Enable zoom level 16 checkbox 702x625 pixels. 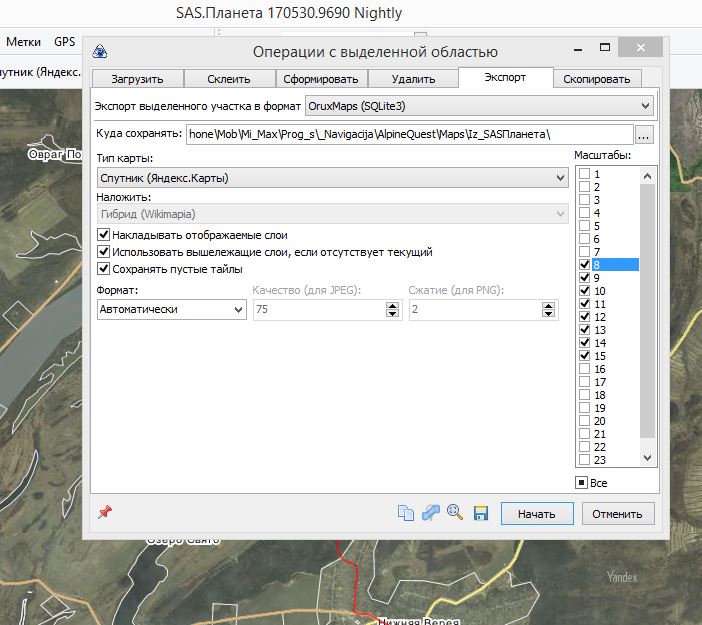pos(584,369)
